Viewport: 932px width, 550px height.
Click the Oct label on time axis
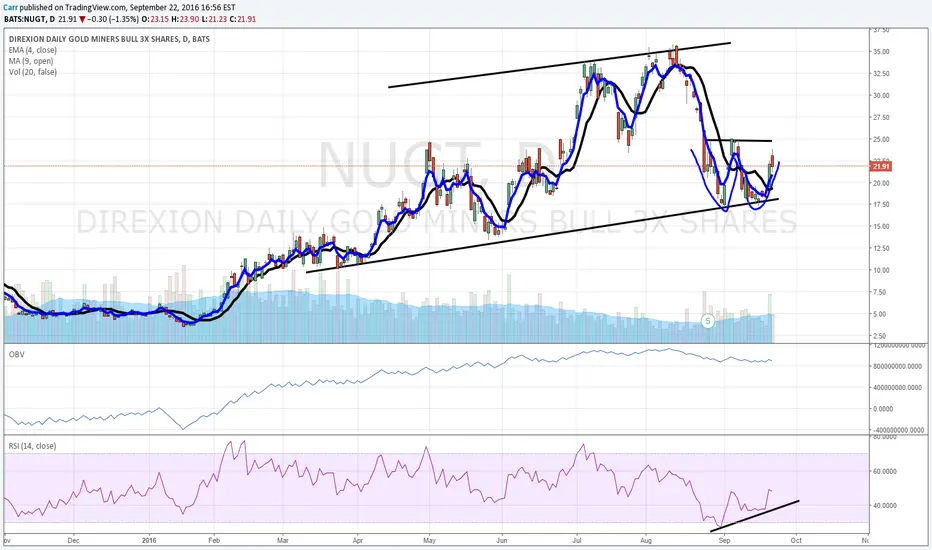point(796,541)
